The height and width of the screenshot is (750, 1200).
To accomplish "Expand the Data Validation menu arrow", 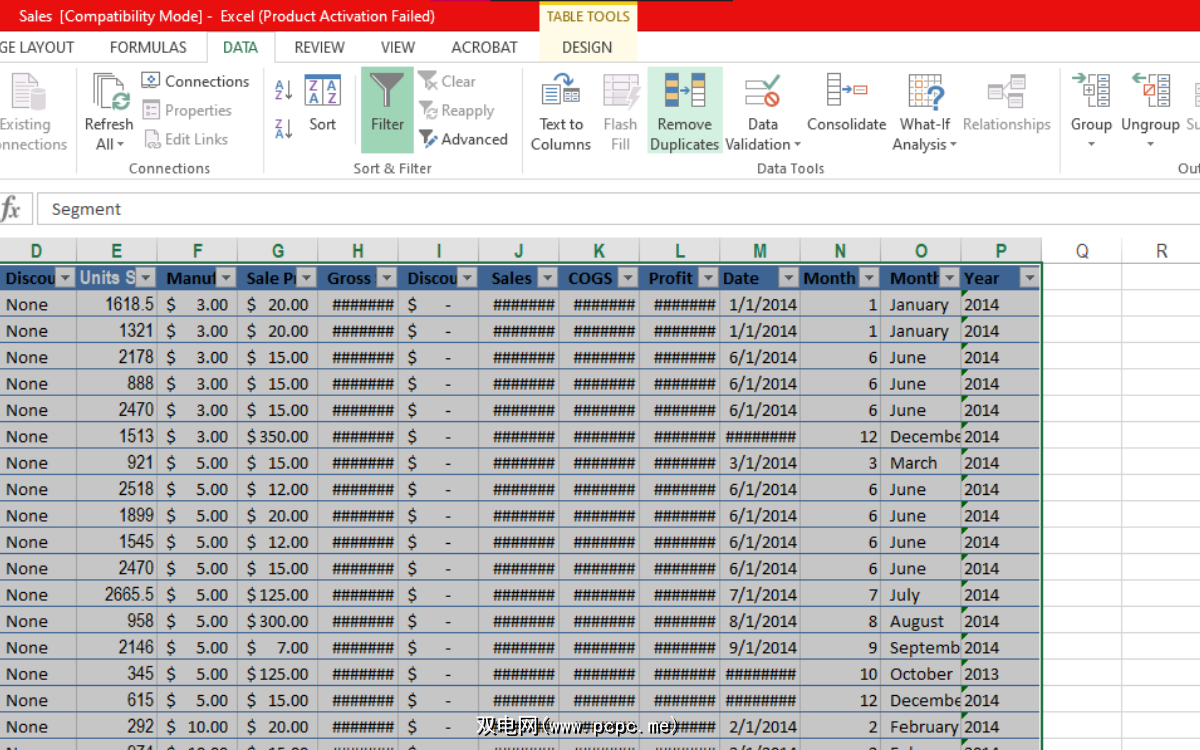I will pyautogui.click(x=797, y=145).
